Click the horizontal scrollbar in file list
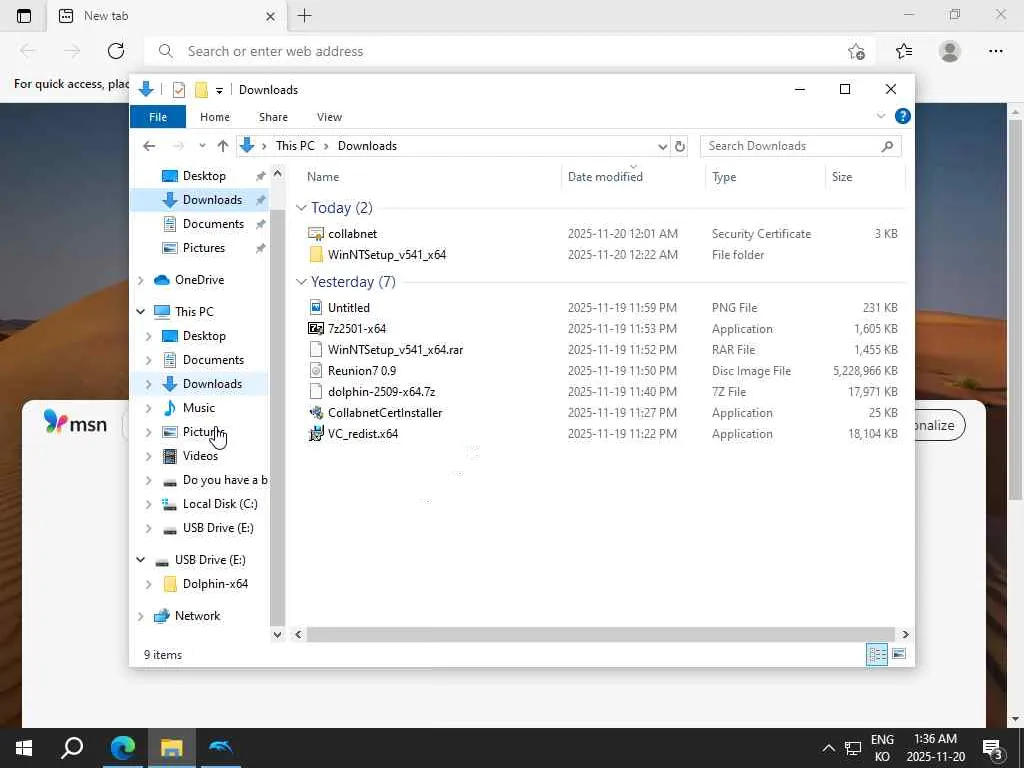The width and height of the screenshot is (1024, 768). 600,635
